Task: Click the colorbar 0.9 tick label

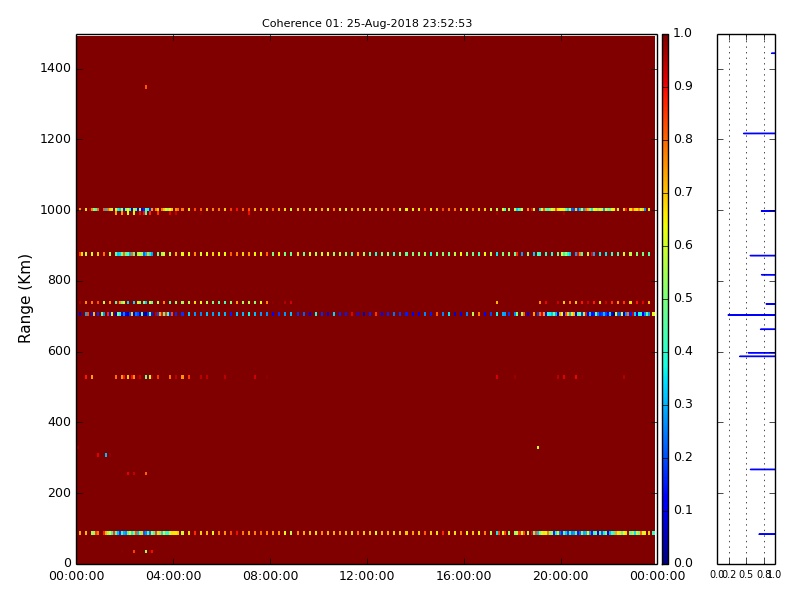Action: point(683,86)
